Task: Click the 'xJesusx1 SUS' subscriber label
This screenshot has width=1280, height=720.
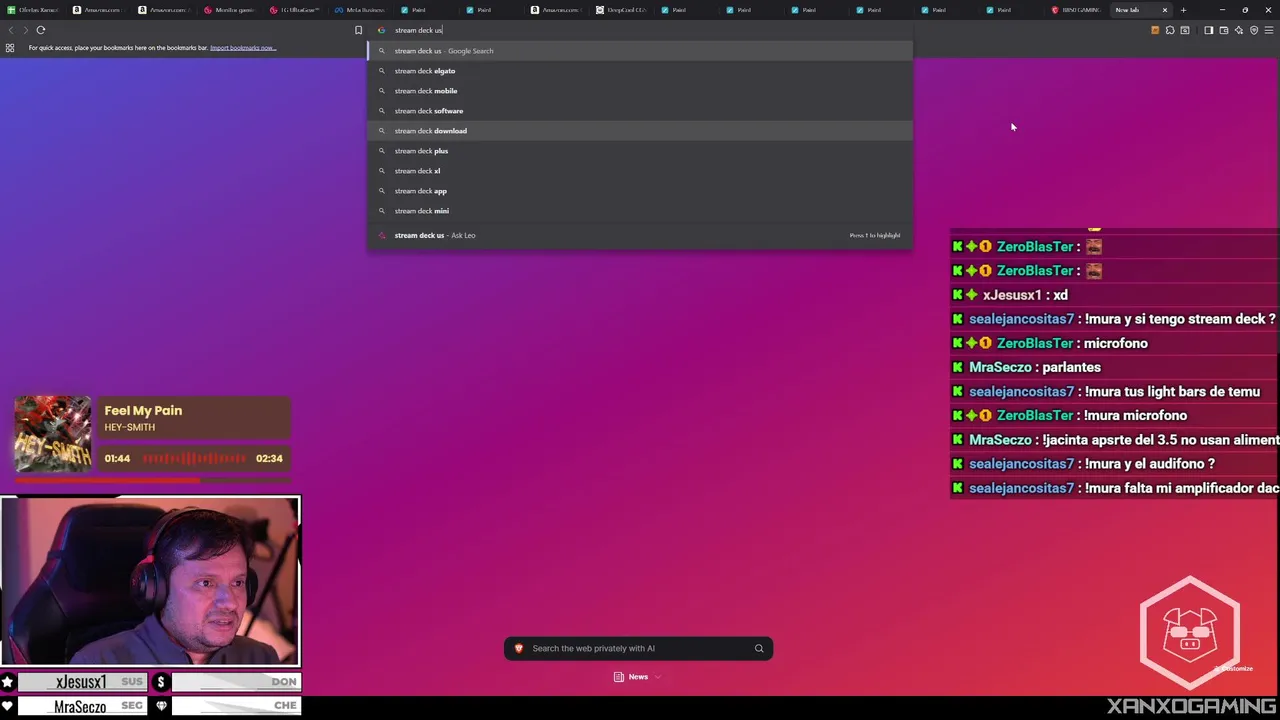Action: click(82, 682)
